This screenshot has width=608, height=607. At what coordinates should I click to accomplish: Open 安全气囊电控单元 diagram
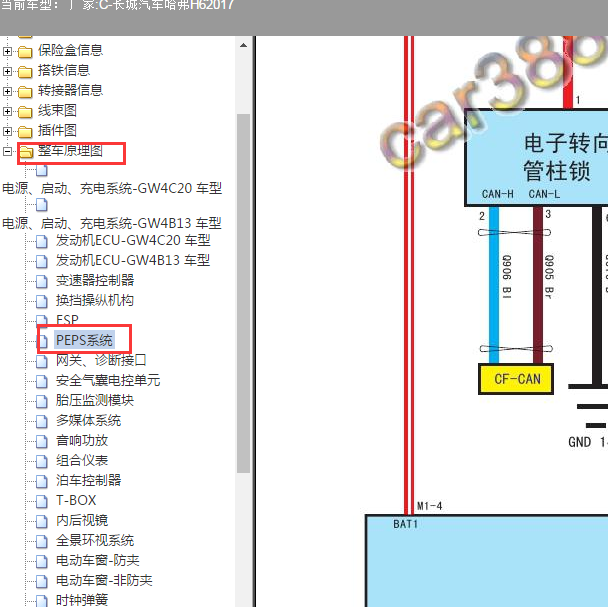tap(108, 380)
